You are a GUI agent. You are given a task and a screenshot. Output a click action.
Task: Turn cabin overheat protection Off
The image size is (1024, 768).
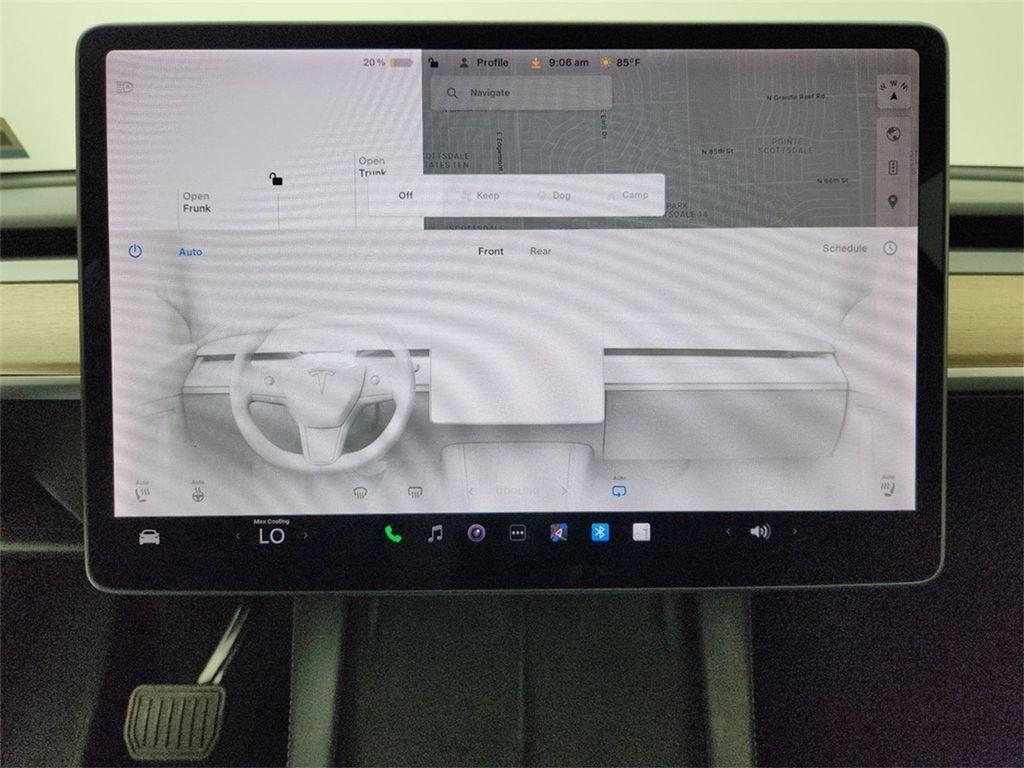[406, 195]
